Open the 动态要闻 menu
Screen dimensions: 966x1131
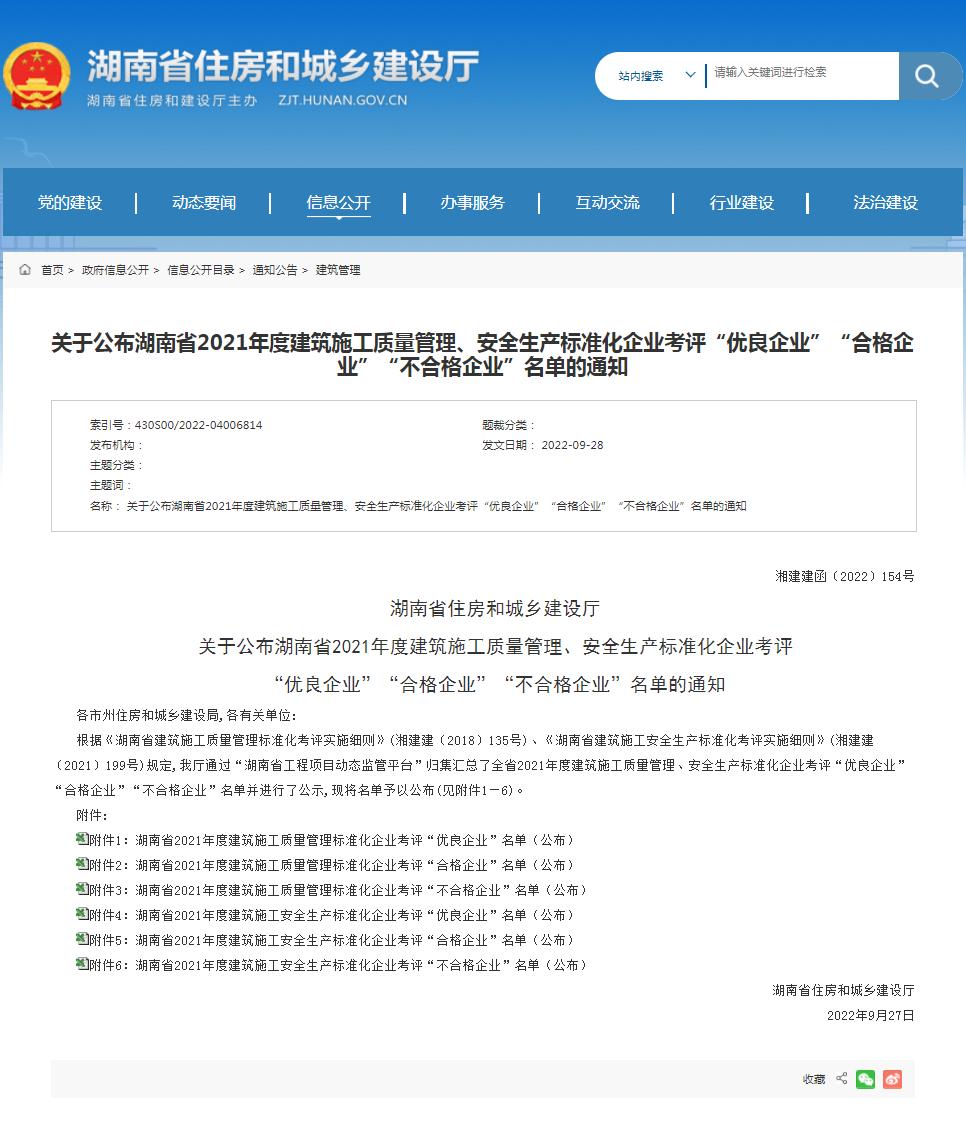[x=204, y=203]
